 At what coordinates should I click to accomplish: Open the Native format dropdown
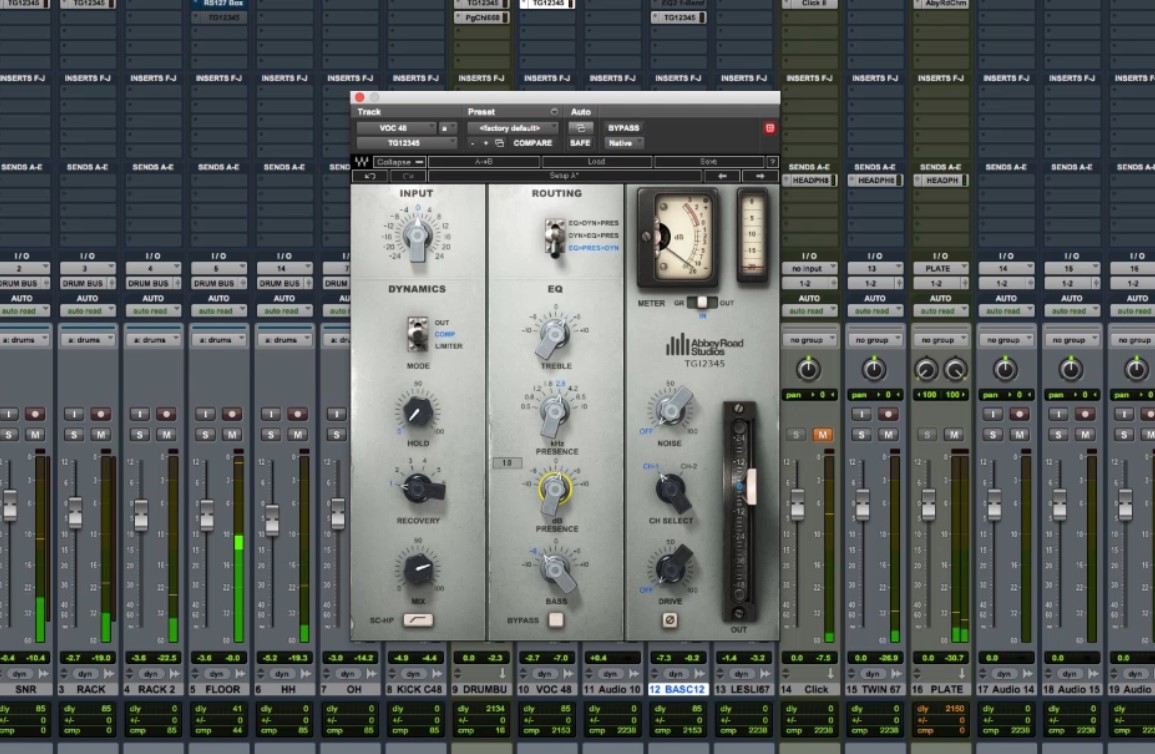[x=625, y=143]
